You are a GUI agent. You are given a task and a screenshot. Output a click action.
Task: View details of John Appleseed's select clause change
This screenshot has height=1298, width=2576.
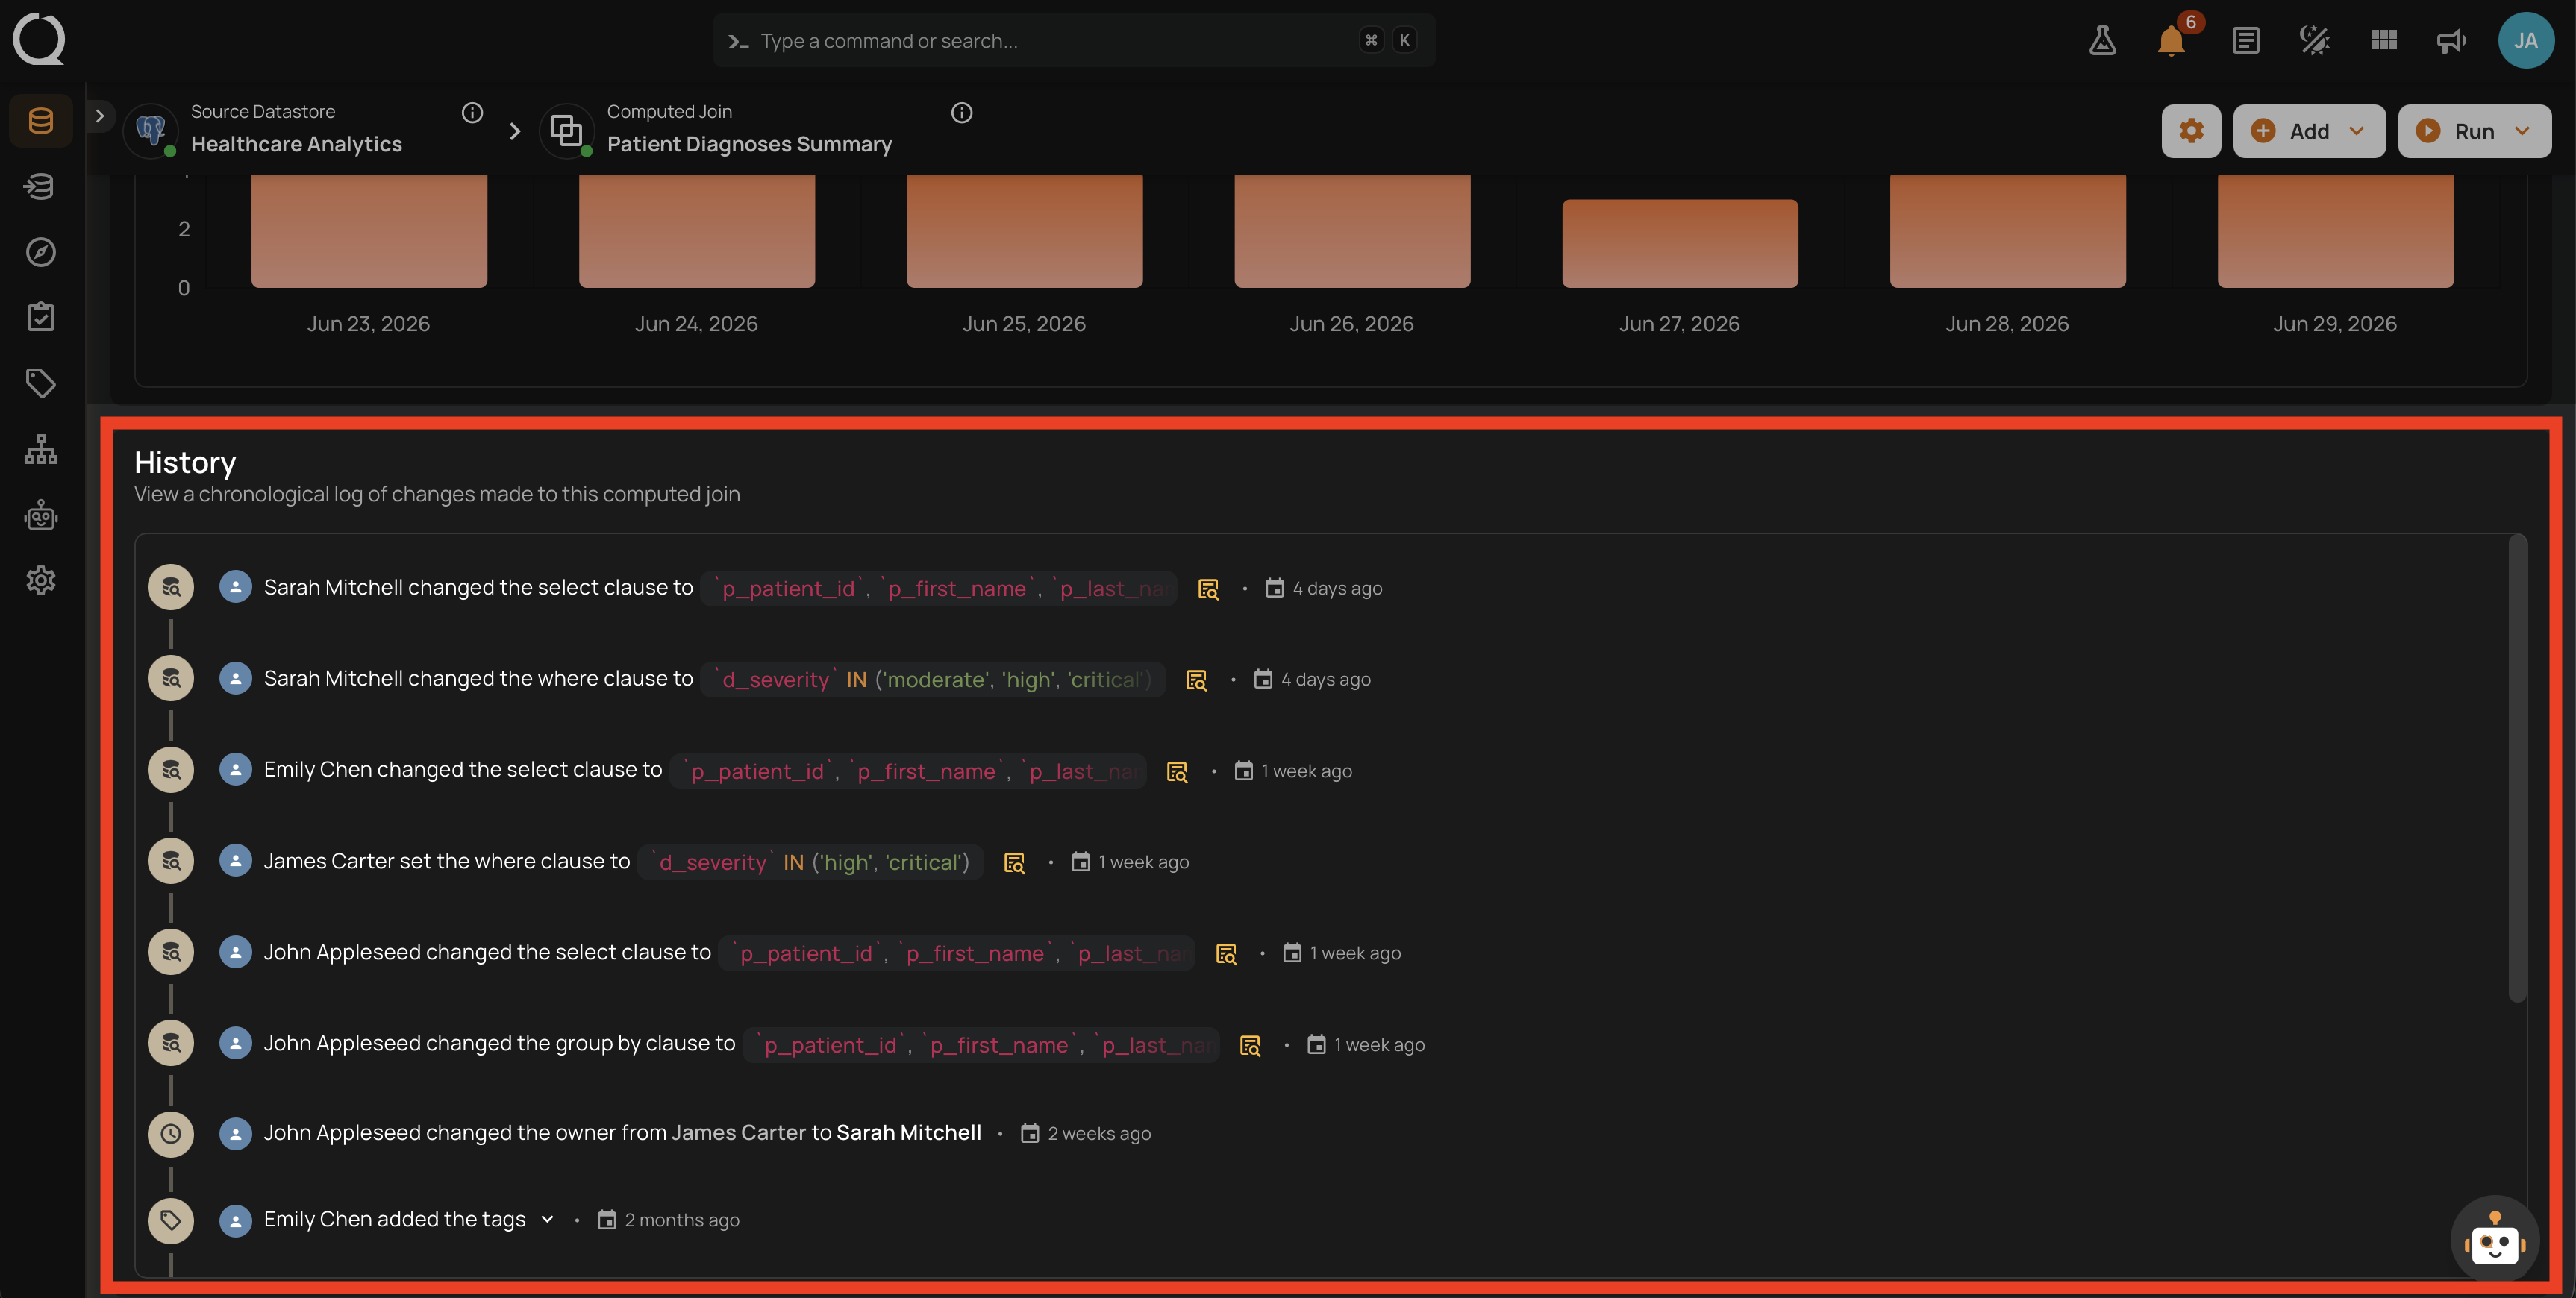pyautogui.click(x=1226, y=953)
